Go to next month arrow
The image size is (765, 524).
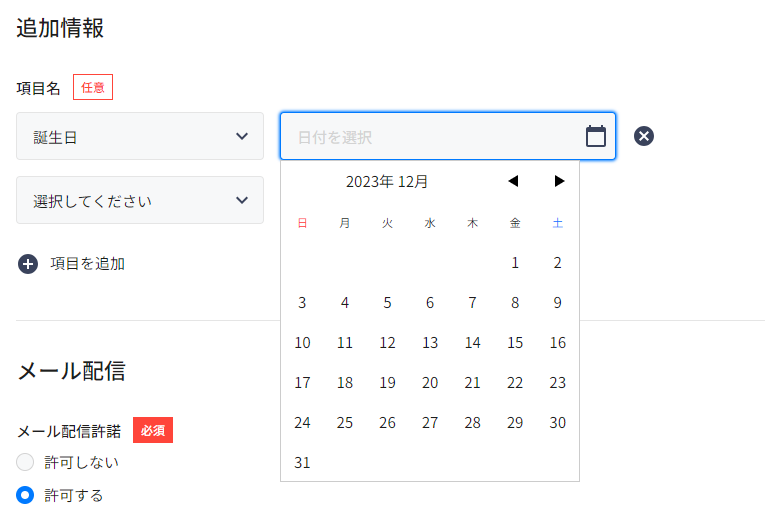[x=559, y=181]
